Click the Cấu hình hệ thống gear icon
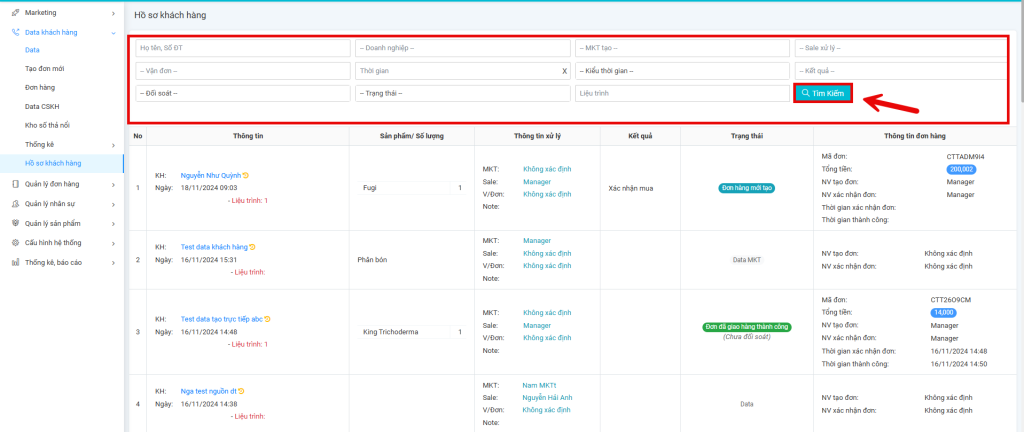 click(14, 242)
